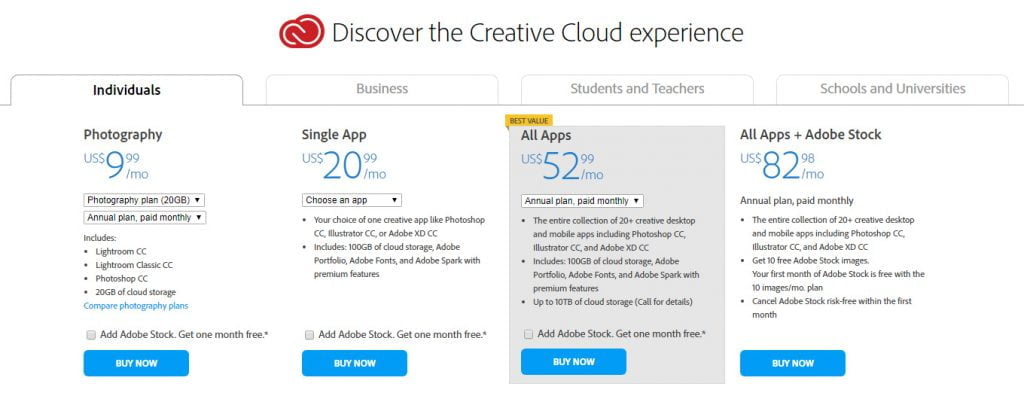1024x405 pixels.
Task: Click Buy Now for All Apps
Action: point(573,362)
